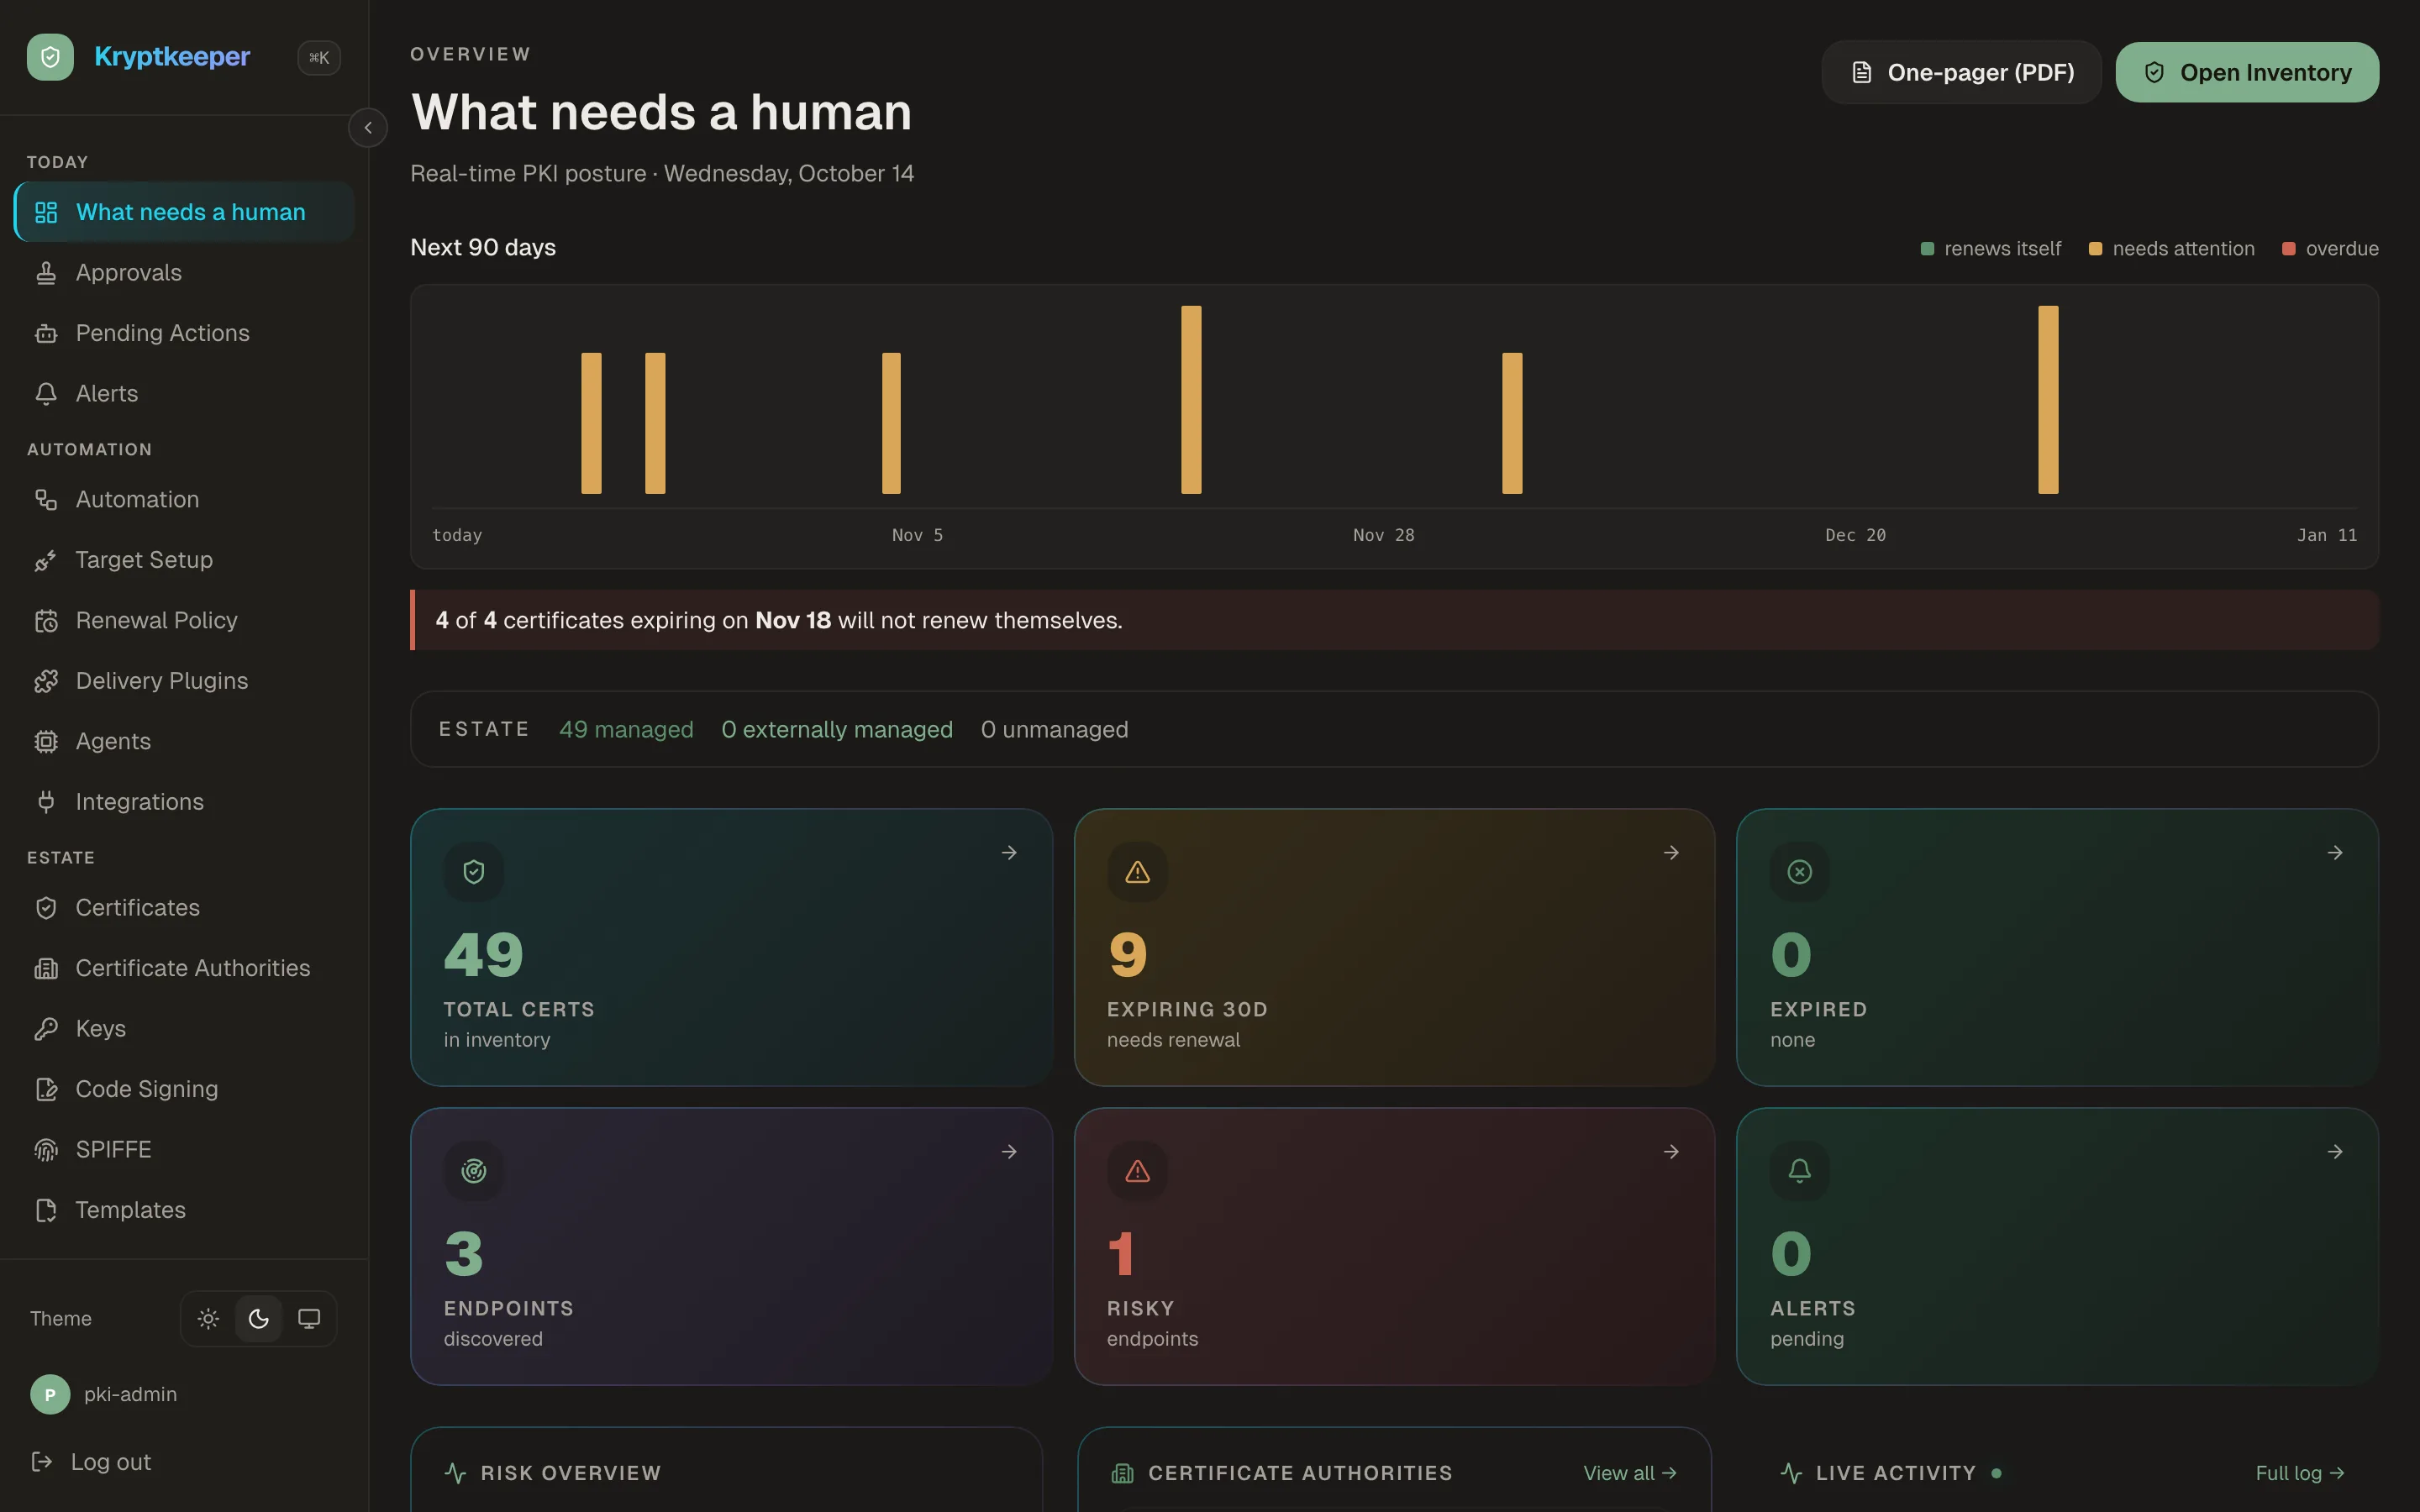Click the Nov 18 expiry warning banner
The width and height of the screenshot is (2420, 1512).
pos(1394,620)
